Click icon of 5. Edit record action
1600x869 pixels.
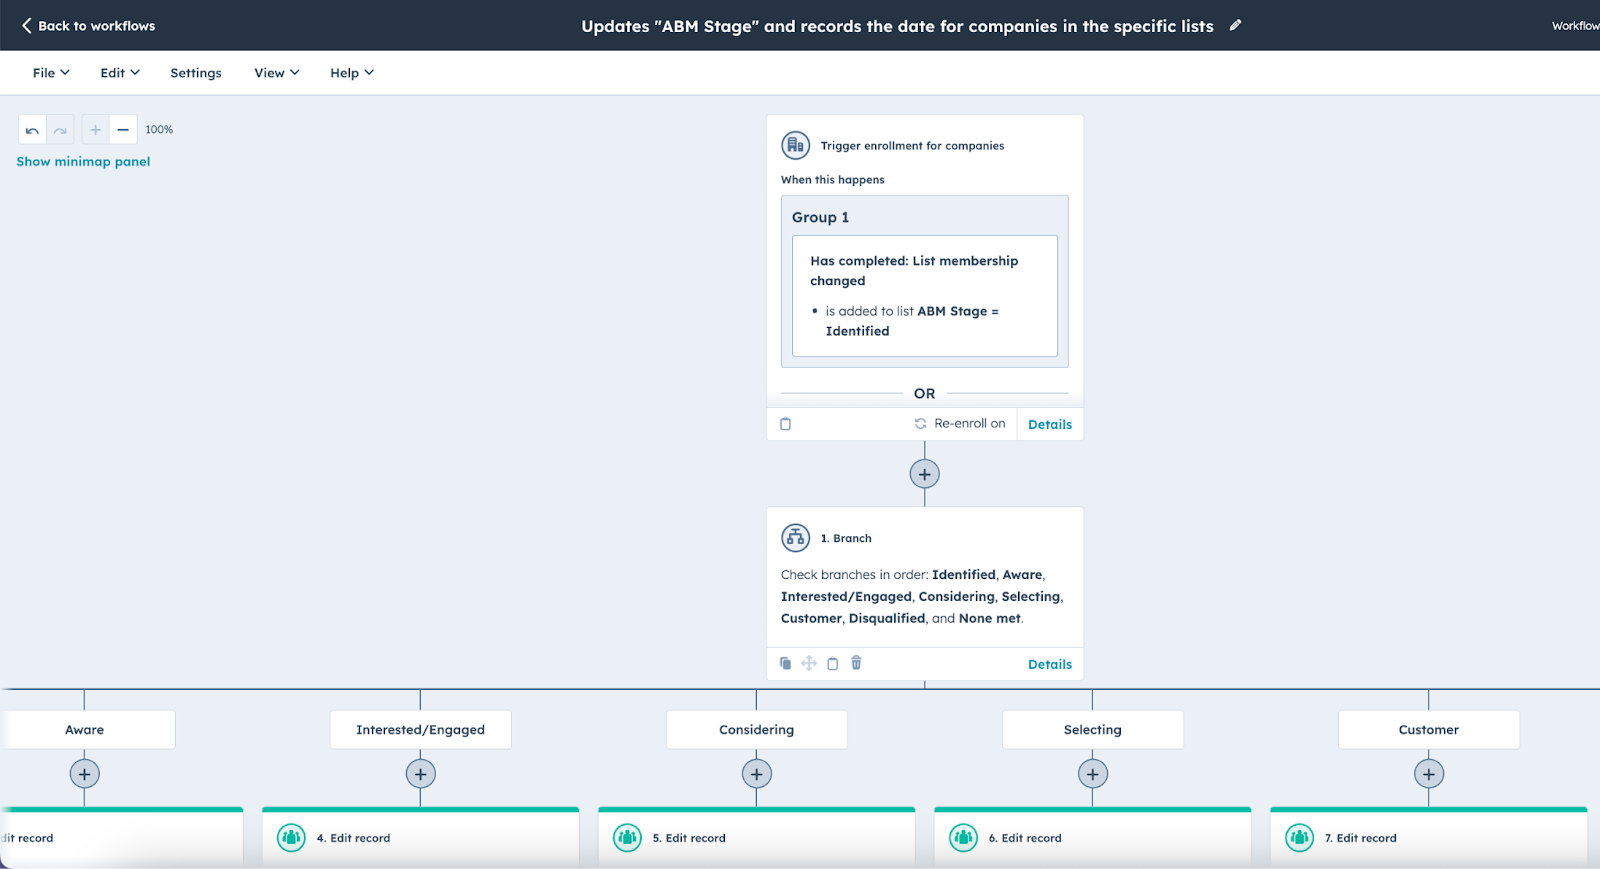point(627,838)
